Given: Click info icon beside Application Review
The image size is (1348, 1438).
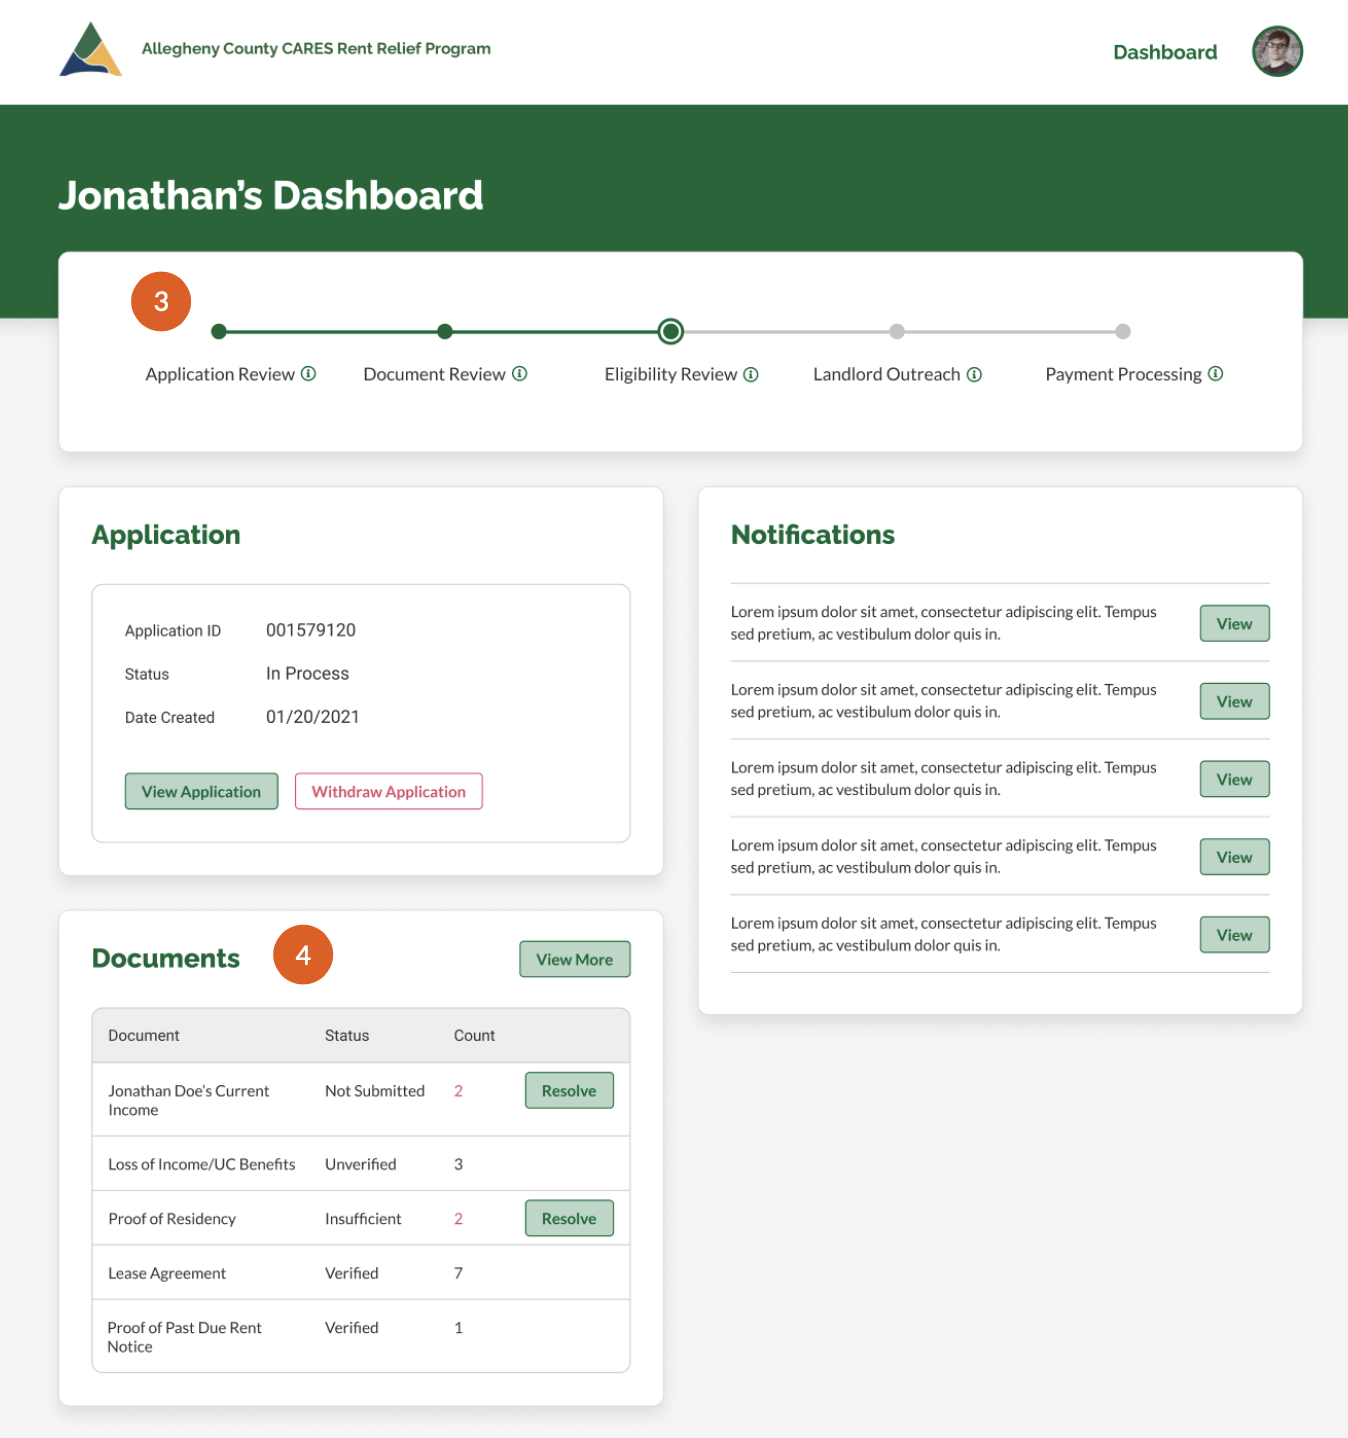Looking at the screenshot, I should pyautogui.click(x=309, y=374).
